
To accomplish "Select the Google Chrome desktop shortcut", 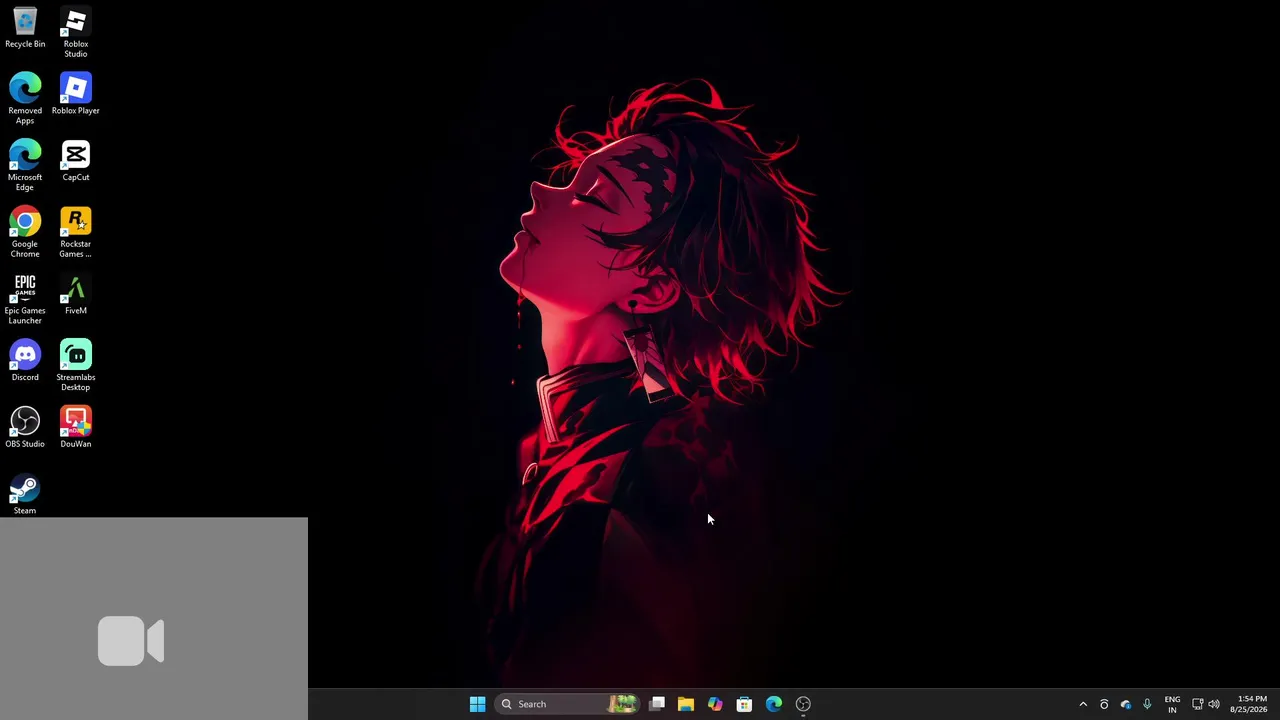I will tap(25, 233).
